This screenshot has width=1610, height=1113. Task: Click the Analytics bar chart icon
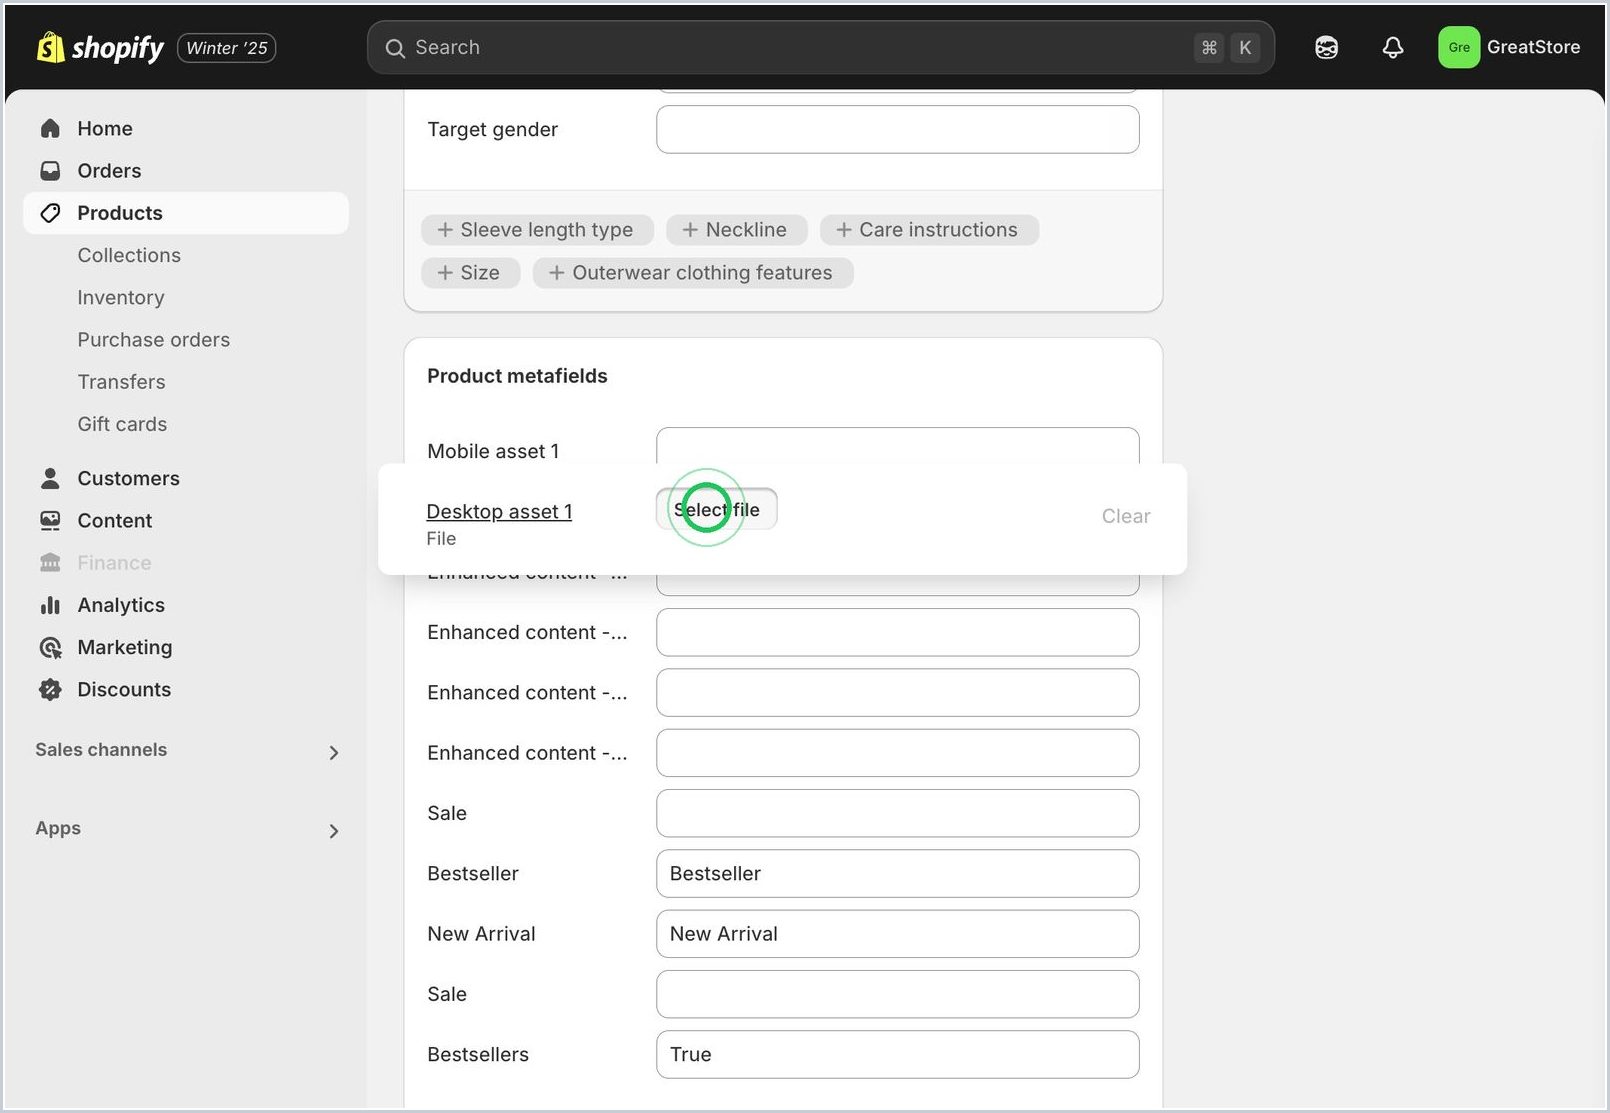tap(50, 605)
